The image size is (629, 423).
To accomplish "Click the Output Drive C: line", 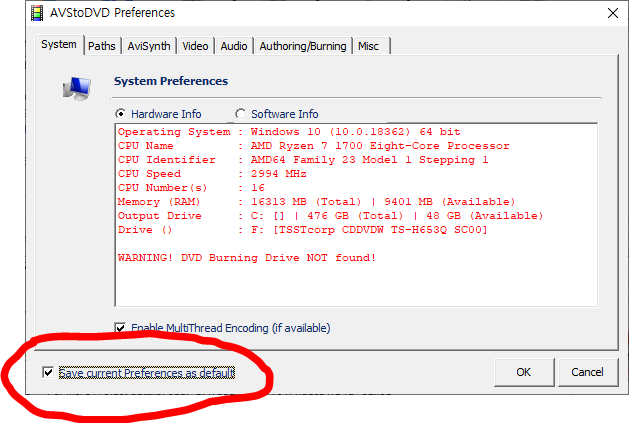I will (x=331, y=216).
